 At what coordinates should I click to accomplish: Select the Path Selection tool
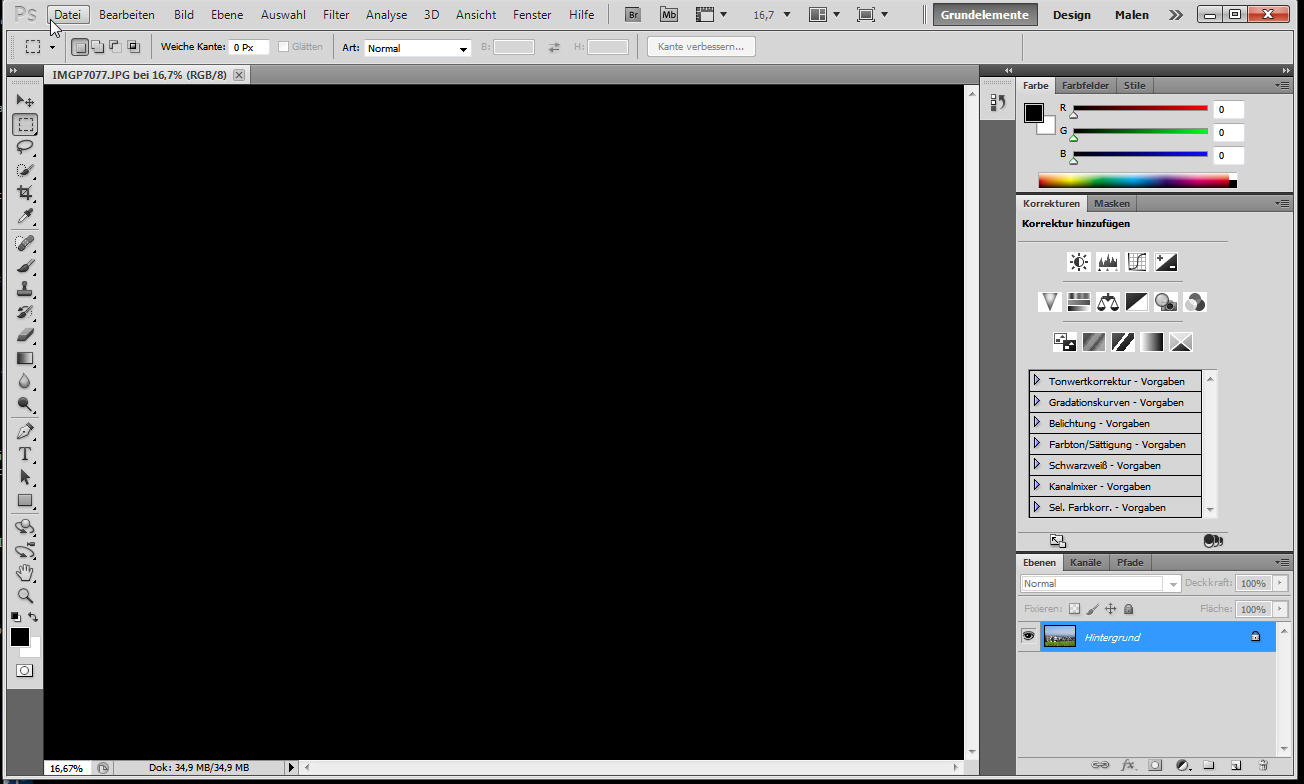click(25, 477)
